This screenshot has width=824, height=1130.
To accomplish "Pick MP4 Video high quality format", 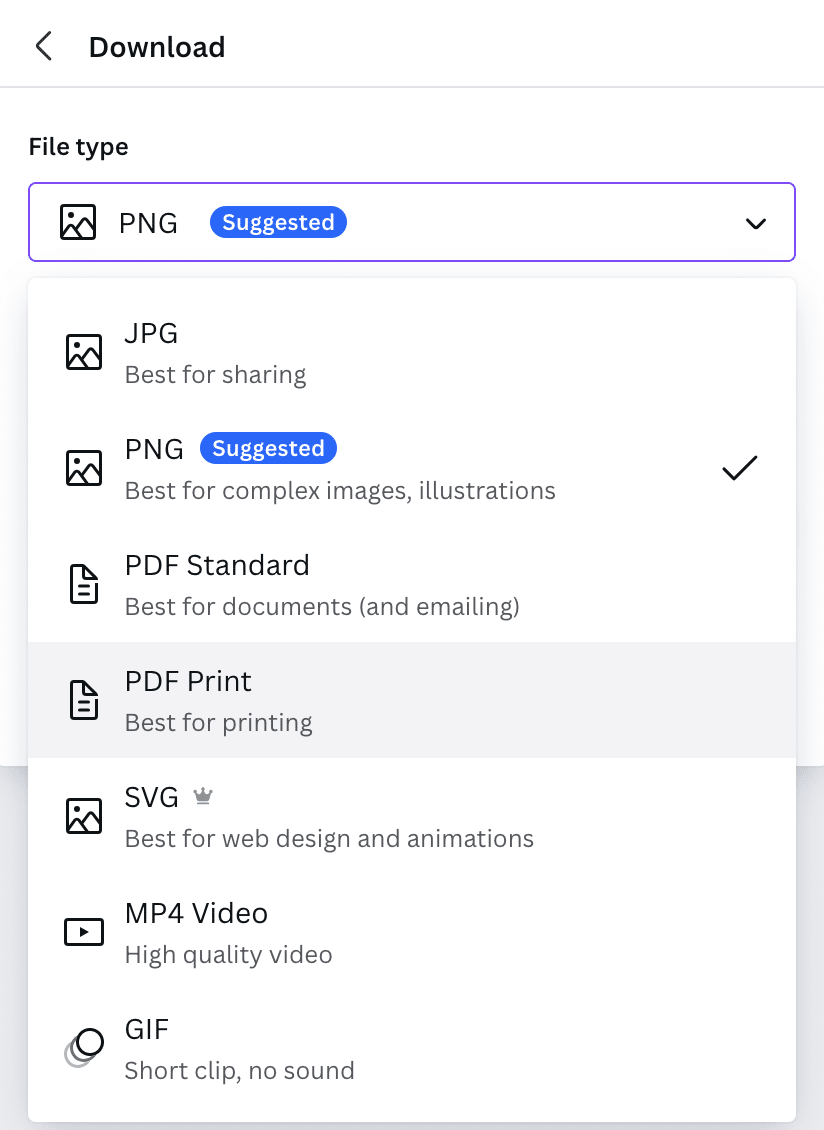I will (228, 932).
